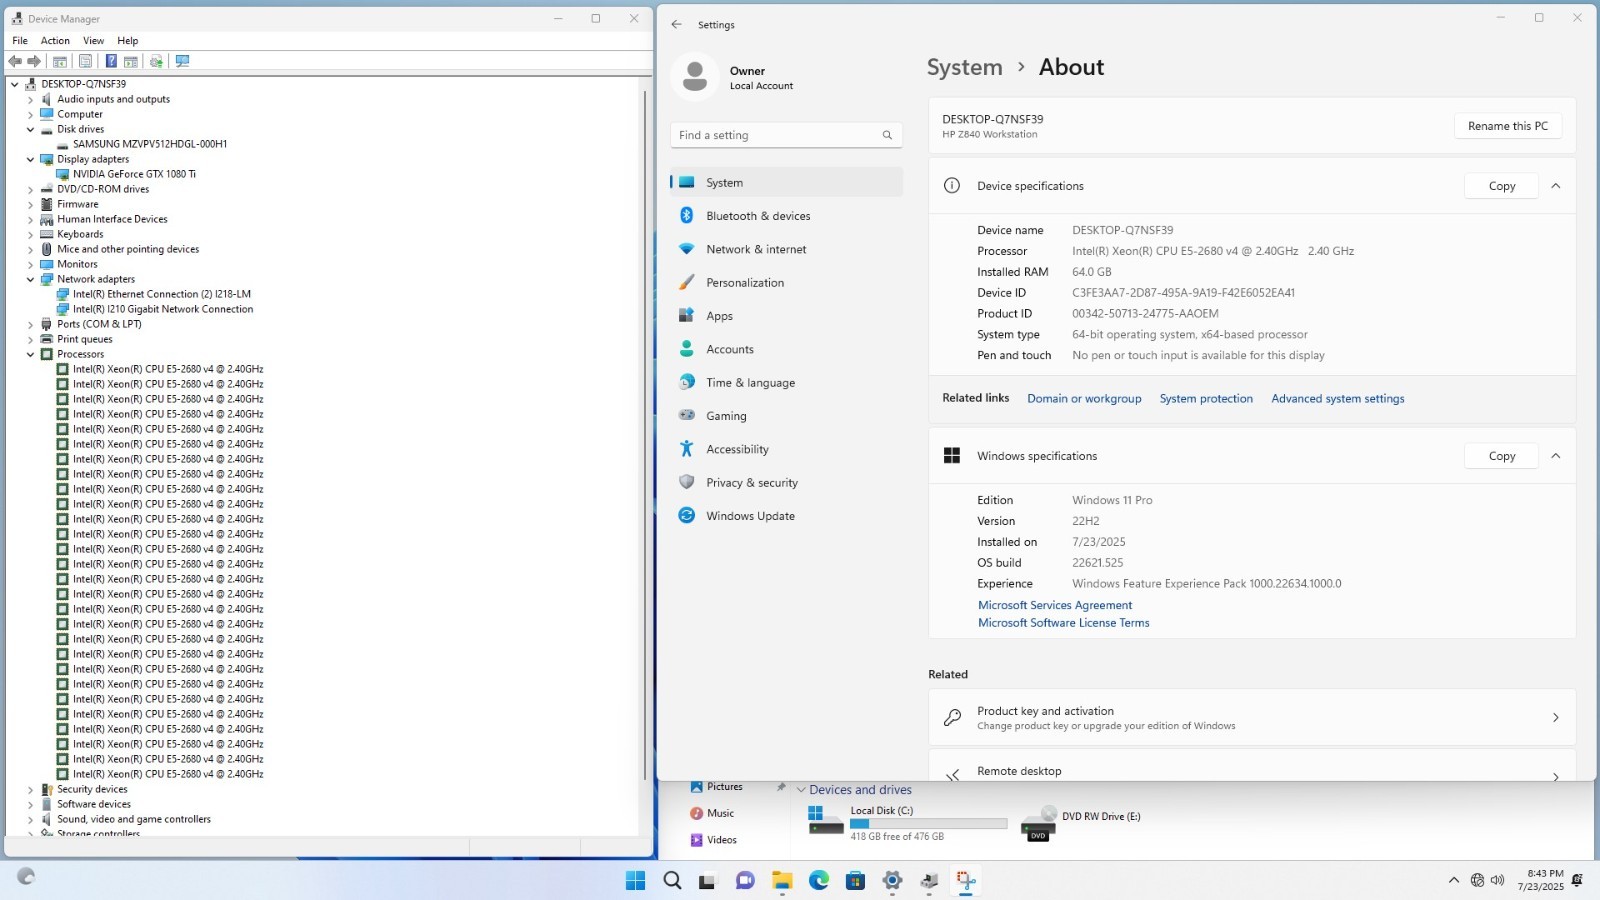The height and width of the screenshot is (900, 1600).
Task: Collapse the Network adapters node
Action: pyautogui.click(x=30, y=279)
